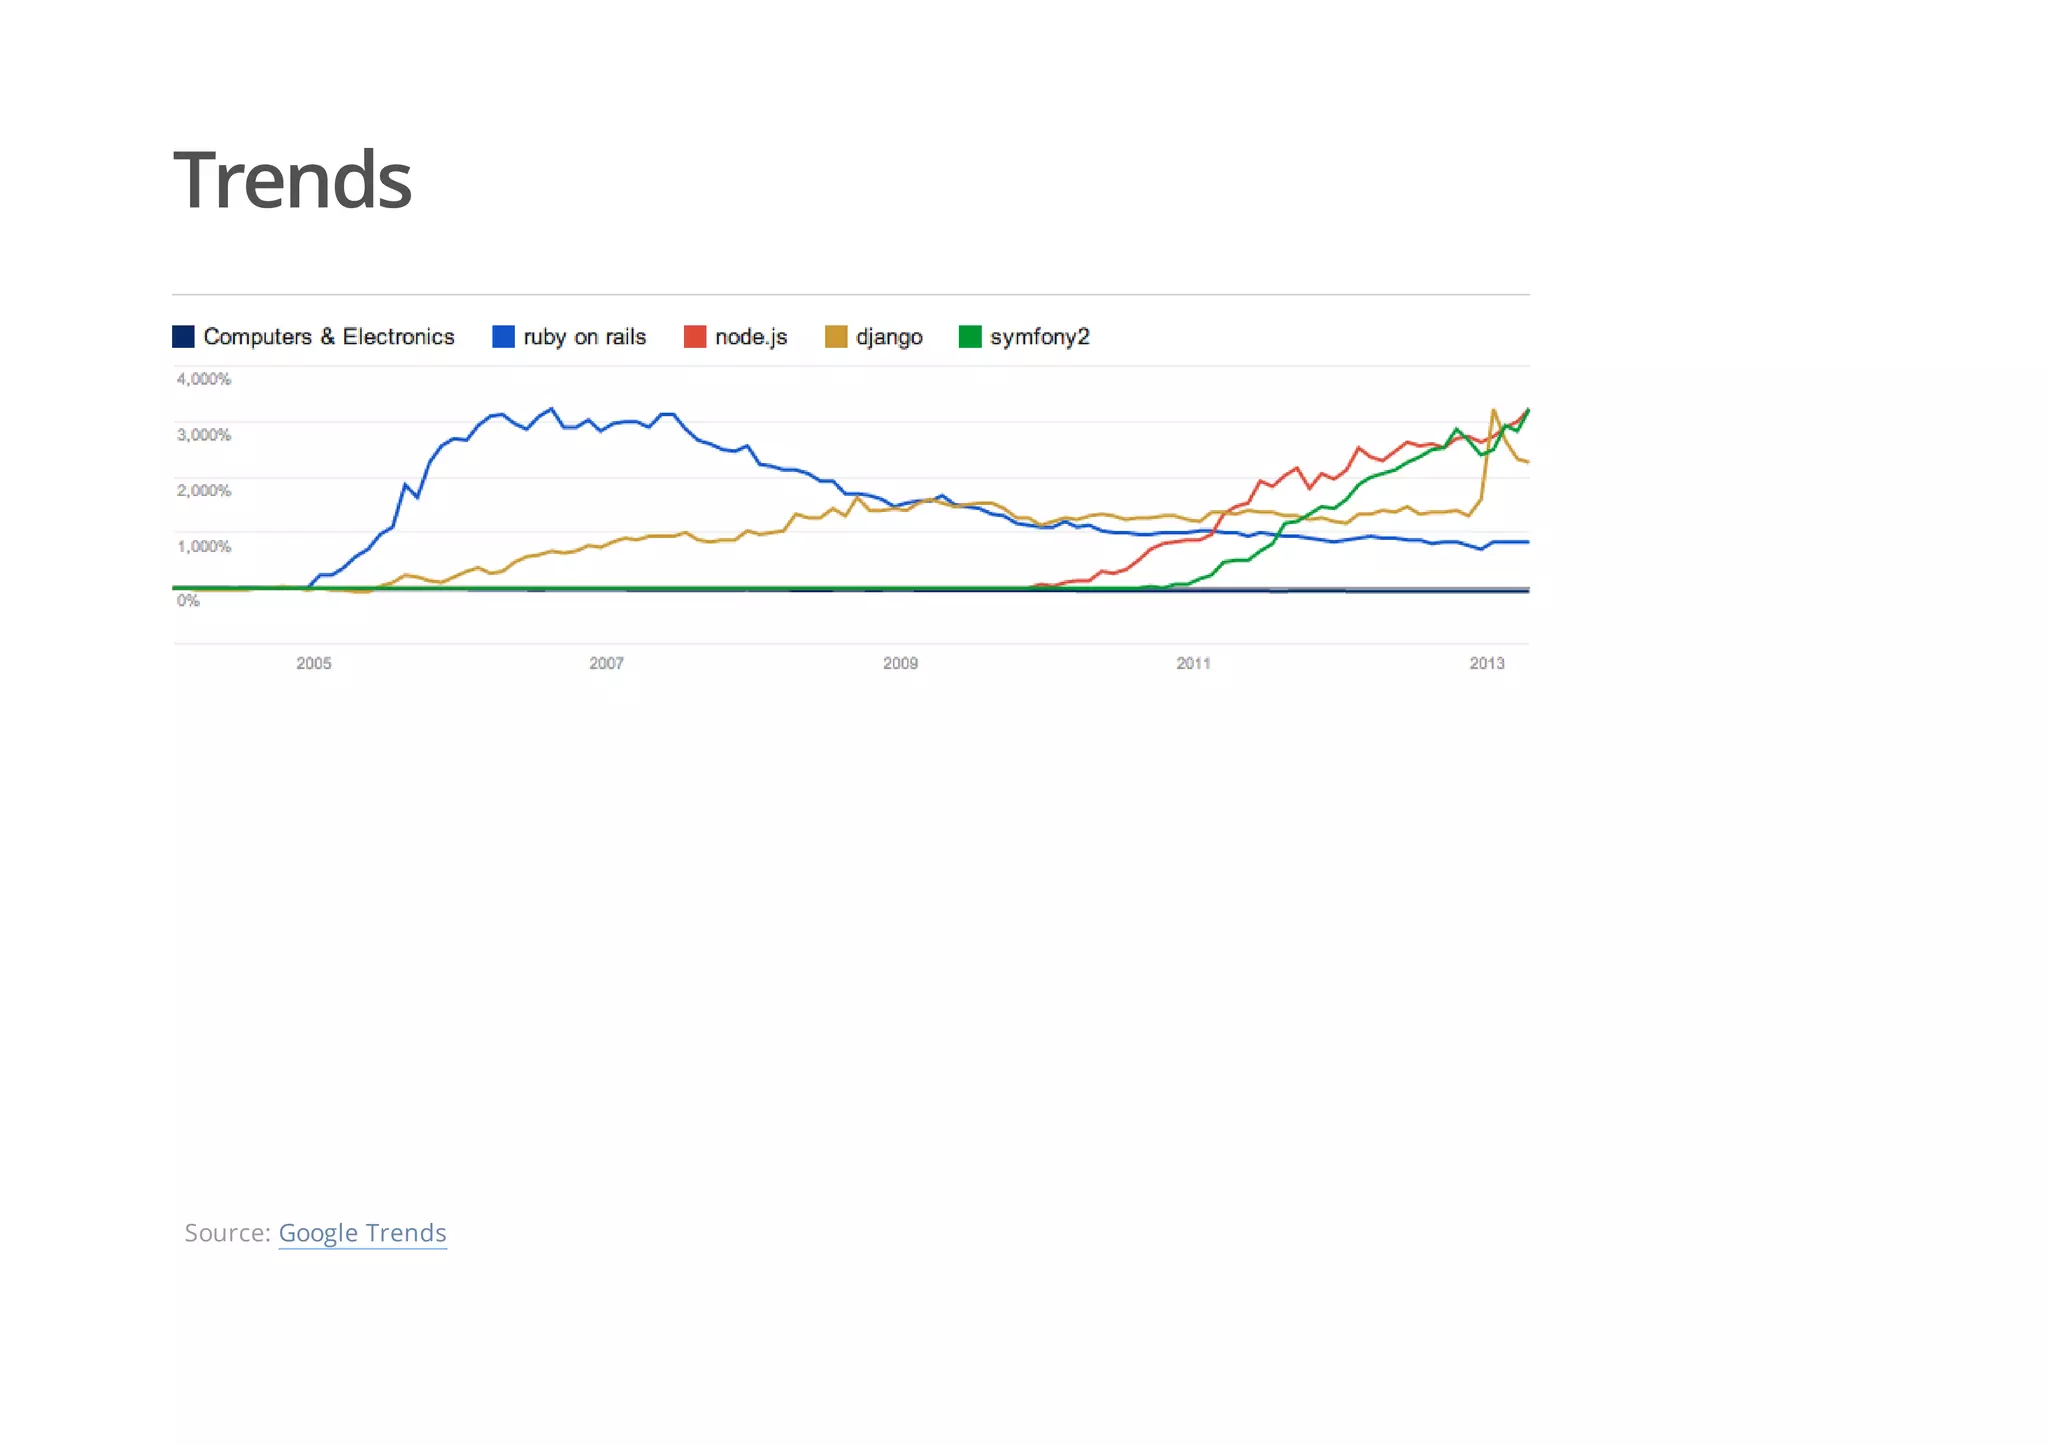The image size is (2048, 1445).
Task: Click the green symfony2 legend swatch
Action: 969,337
